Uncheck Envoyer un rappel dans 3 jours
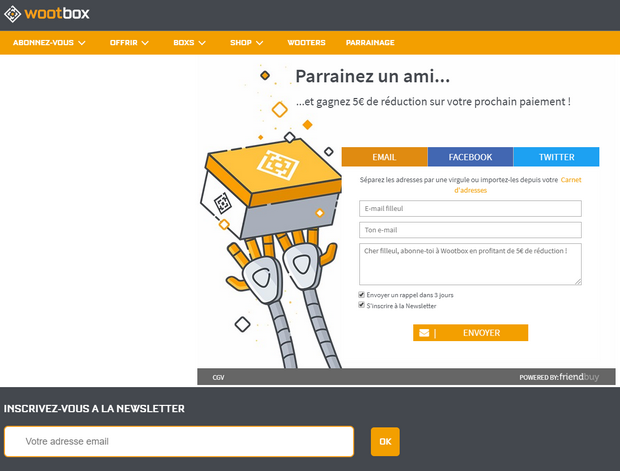620x471 pixels. 361,295
